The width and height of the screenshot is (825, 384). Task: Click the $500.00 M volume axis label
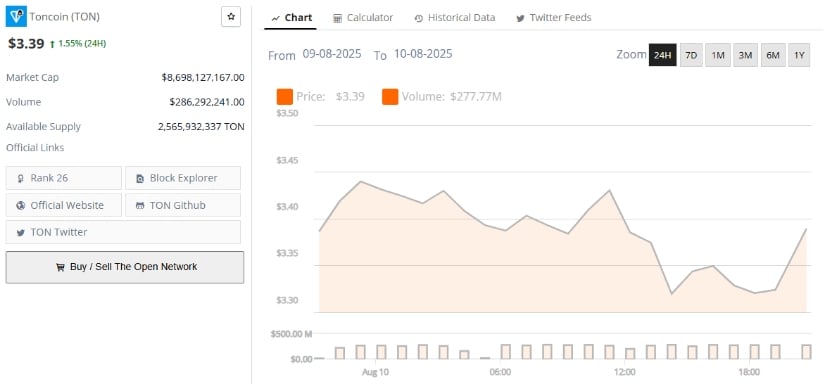click(291, 334)
